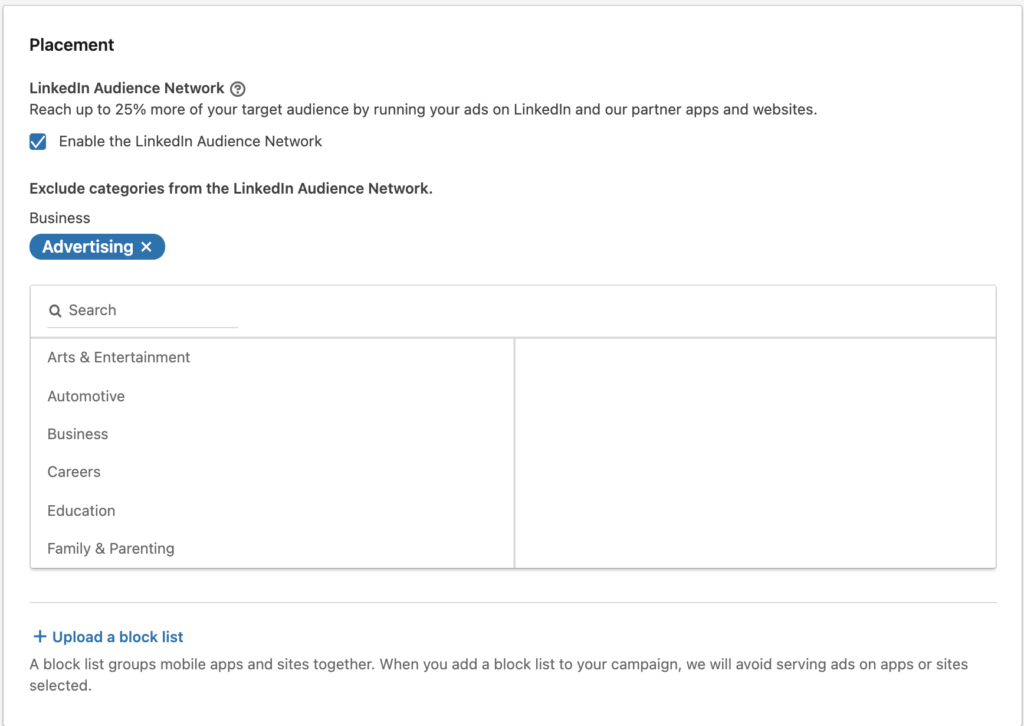Click the empty subcategory pane on the right
1024x726 pixels.
pos(755,453)
